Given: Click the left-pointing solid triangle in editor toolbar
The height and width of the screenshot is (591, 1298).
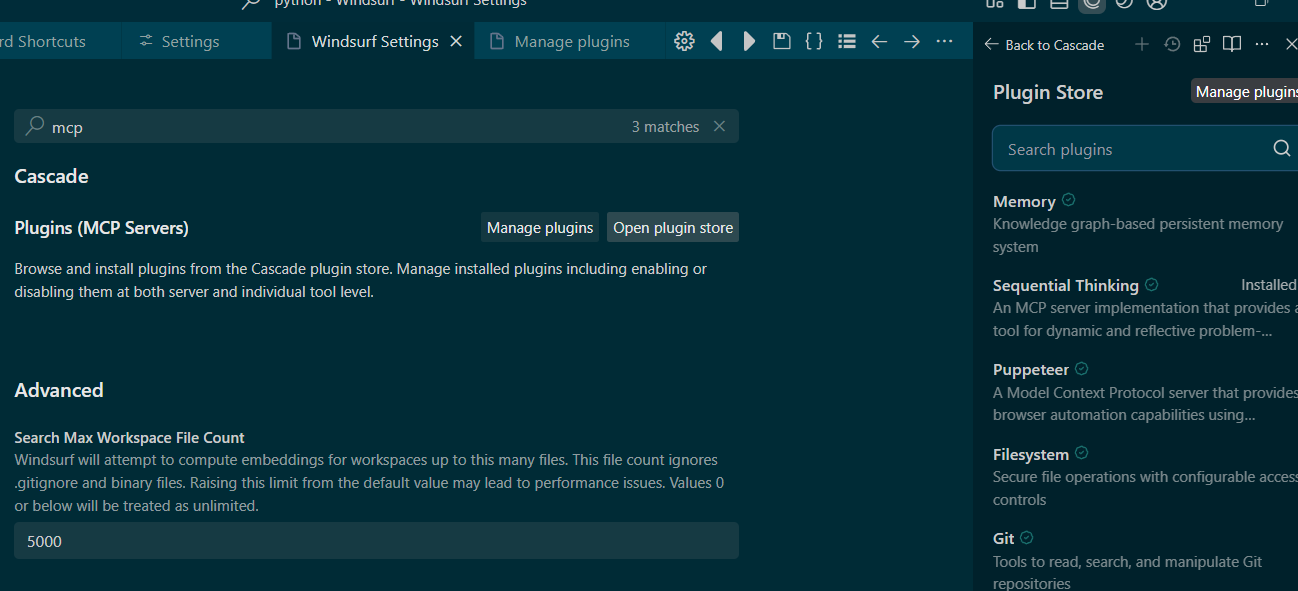Looking at the screenshot, I should 716,41.
